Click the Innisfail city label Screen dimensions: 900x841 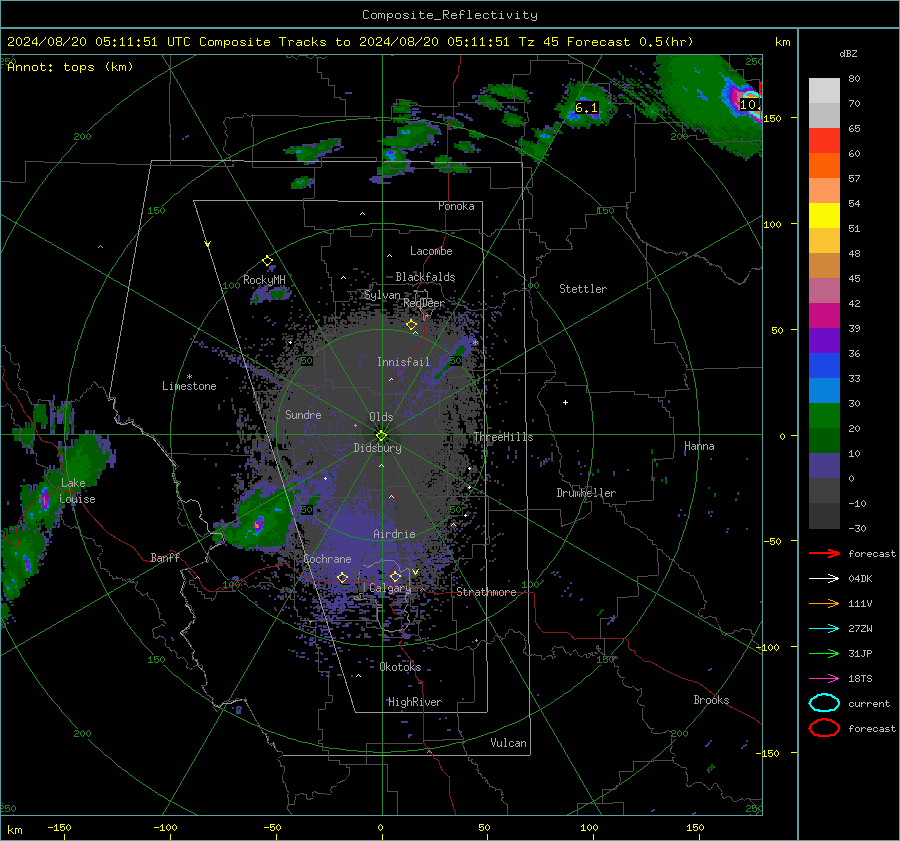click(403, 362)
